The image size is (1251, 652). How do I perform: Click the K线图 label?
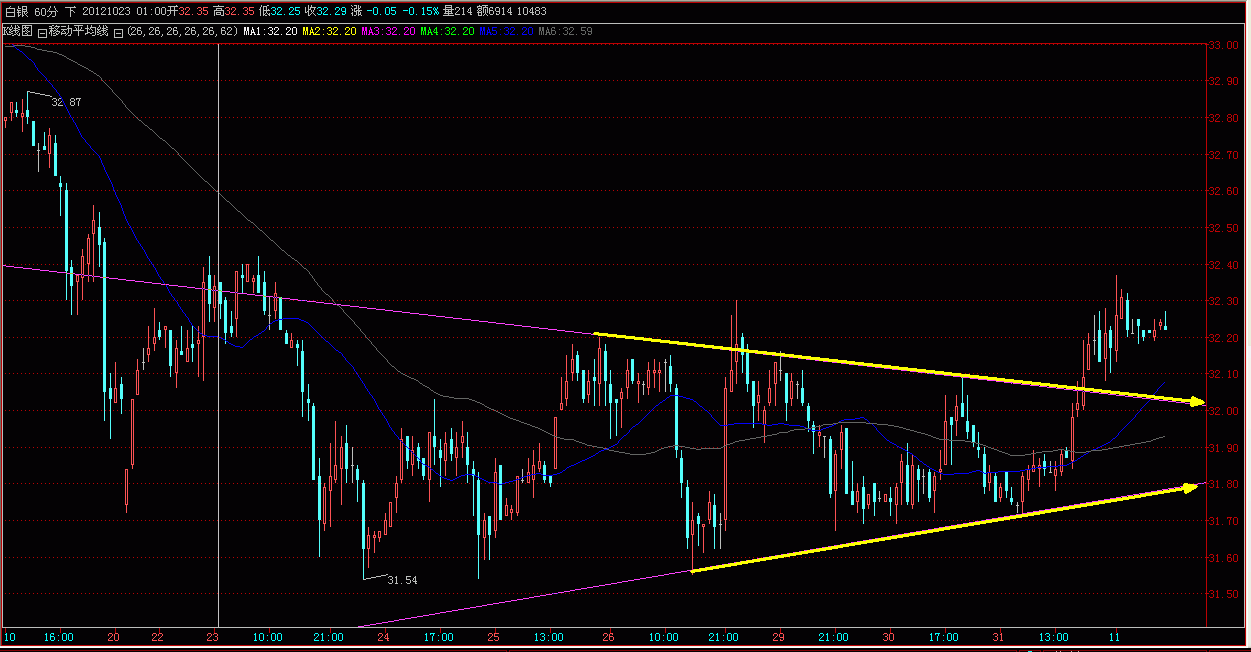pyautogui.click(x=17, y=32)
